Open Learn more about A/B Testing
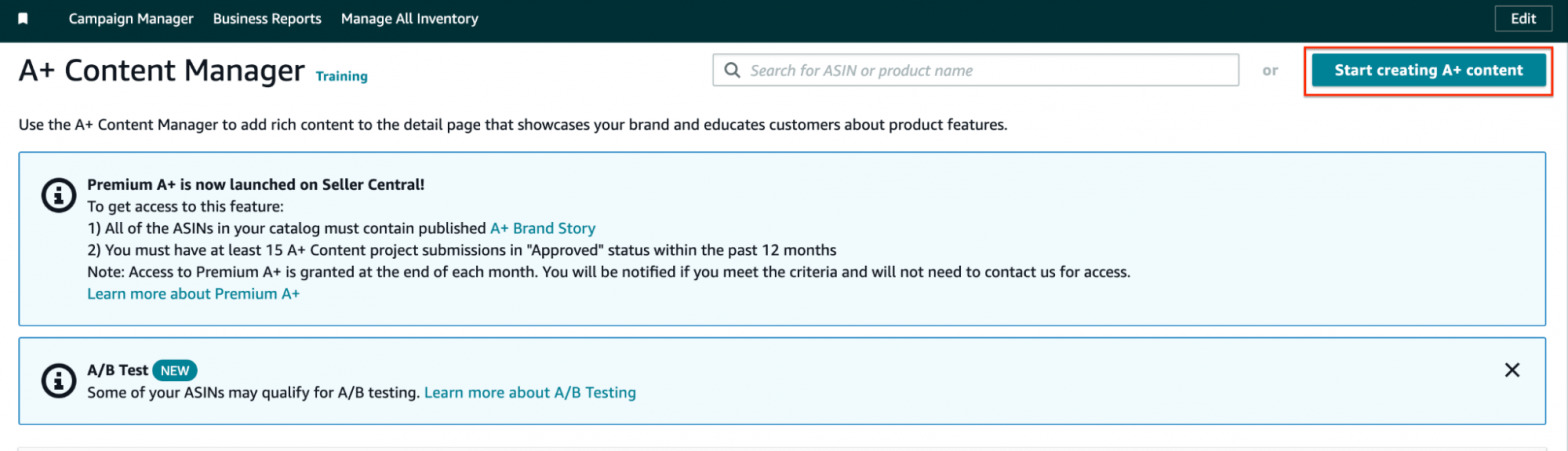This screenshot has width=1568, height=451. [x=530, y=392]
